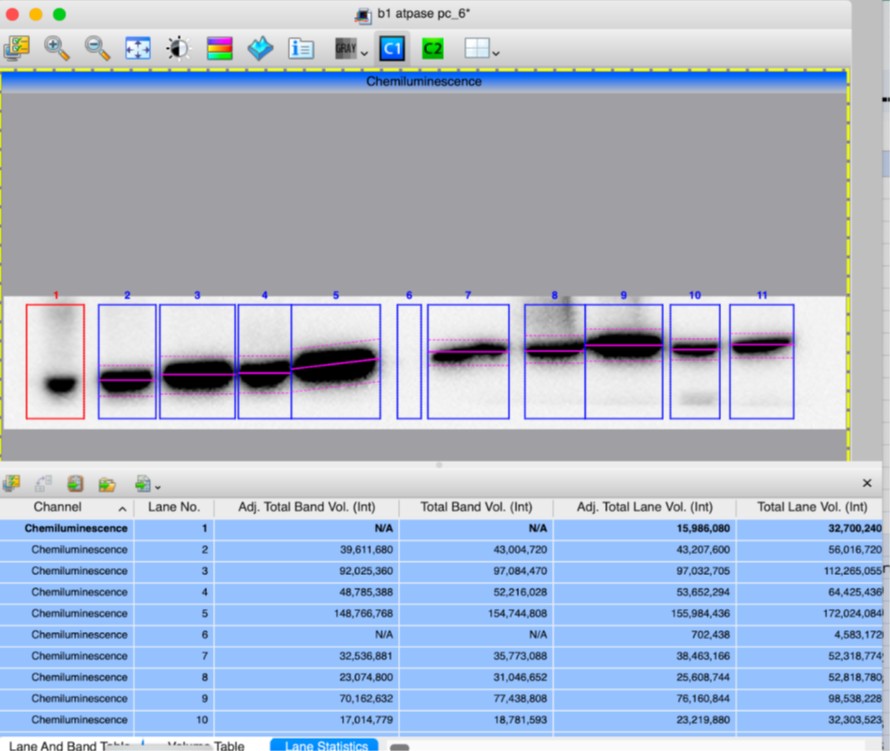
Task: Toggle channel C2 display
Action: pos(432,48)
